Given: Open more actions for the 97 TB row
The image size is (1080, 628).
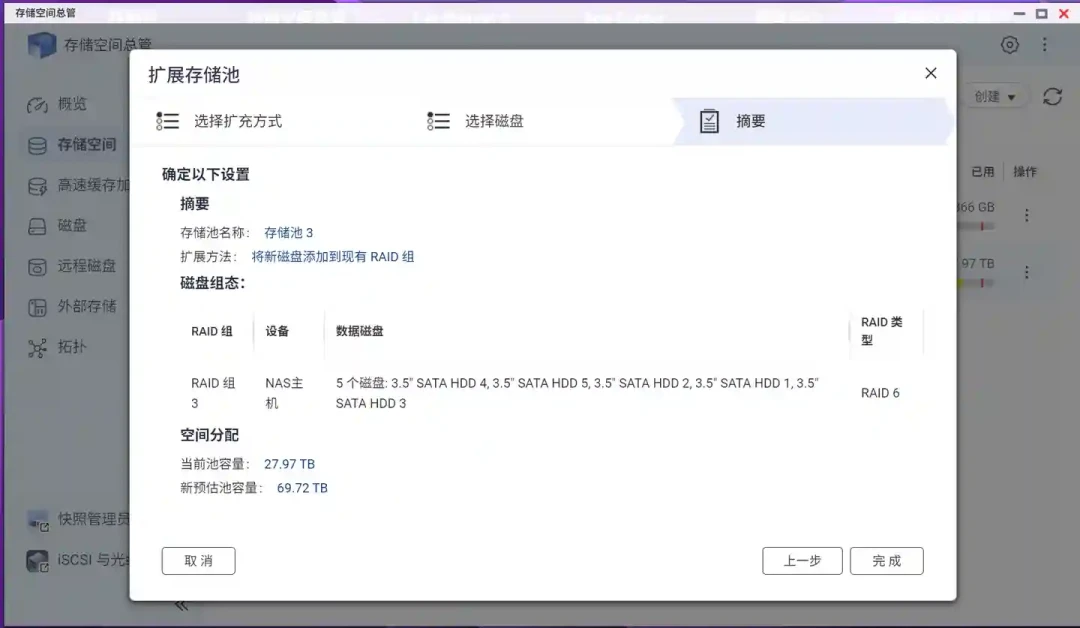Looking at the screenshot, I should pyautogui.click(x=1026, y=272).
